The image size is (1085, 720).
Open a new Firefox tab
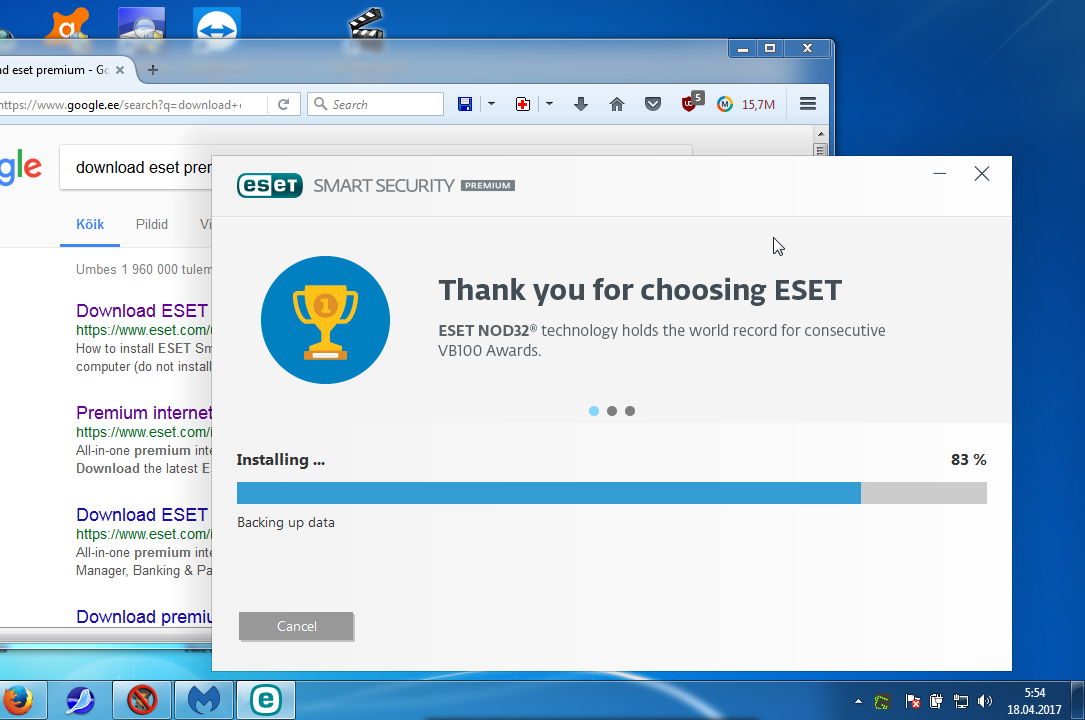(153, 70)
